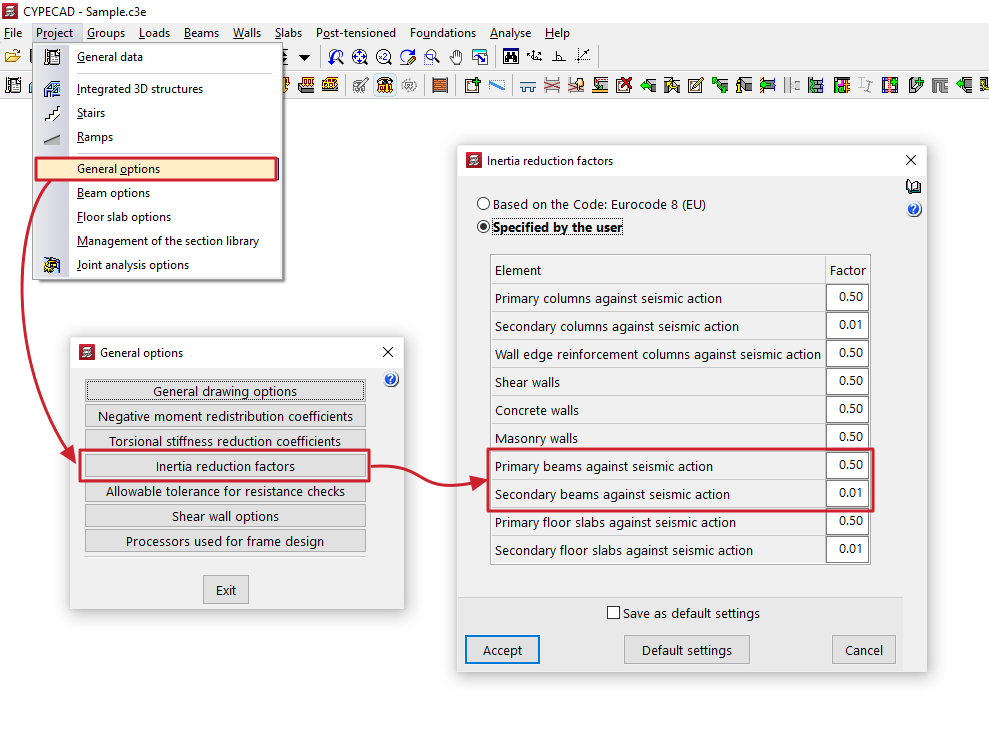Click the book icon in Inertia reduction dialog
This screenshot has width=989, height=752.
coord(913,186)
